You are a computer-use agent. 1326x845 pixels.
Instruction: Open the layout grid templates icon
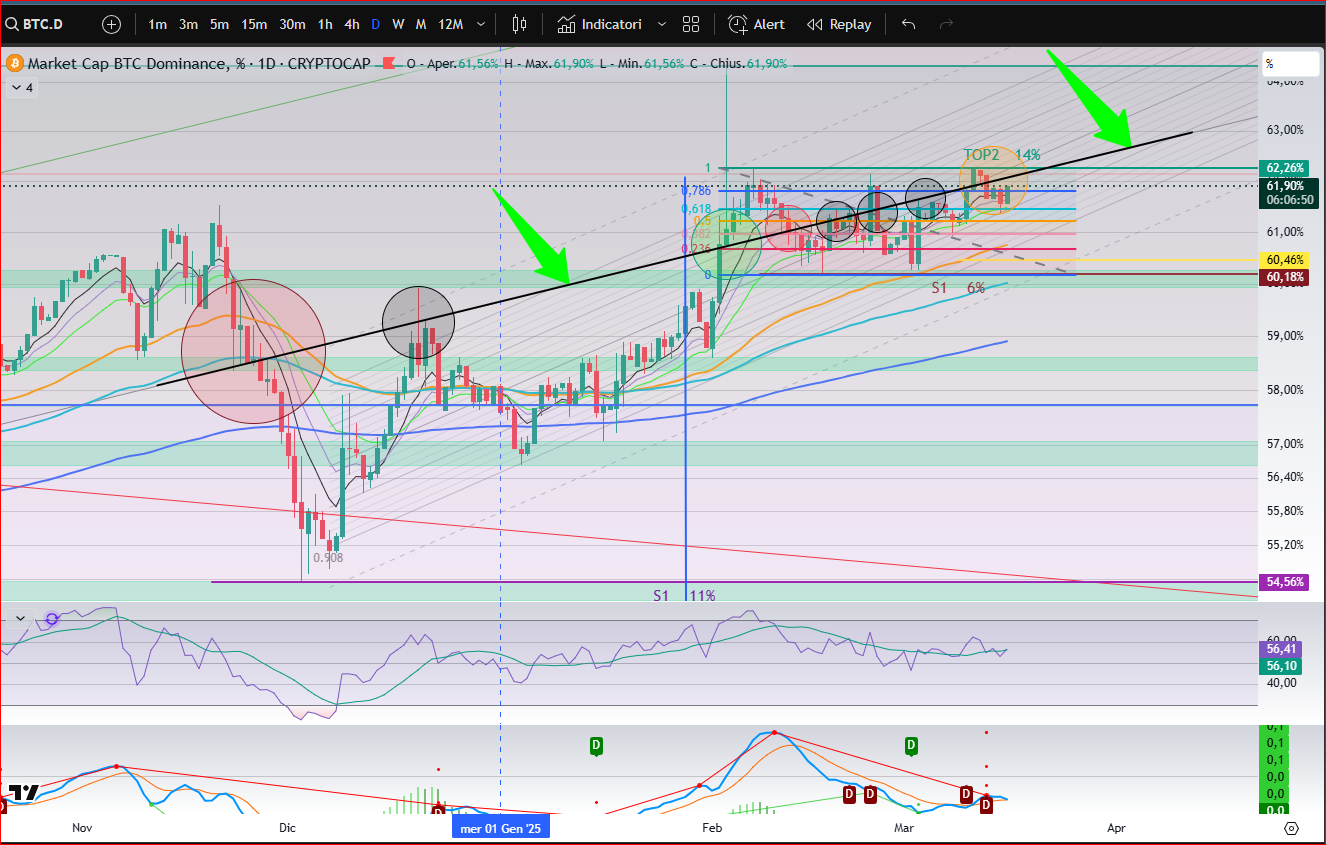[691, 24]
